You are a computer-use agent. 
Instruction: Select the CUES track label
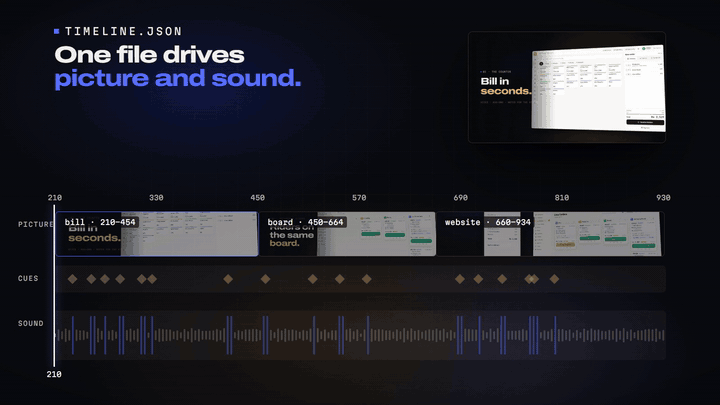pos(28,278)
